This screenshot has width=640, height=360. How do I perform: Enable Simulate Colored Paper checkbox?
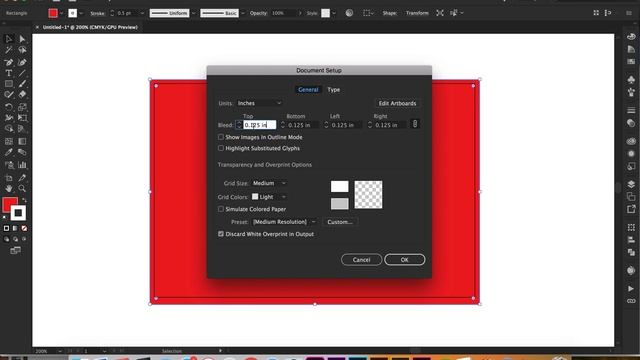[x=221, y=209]
